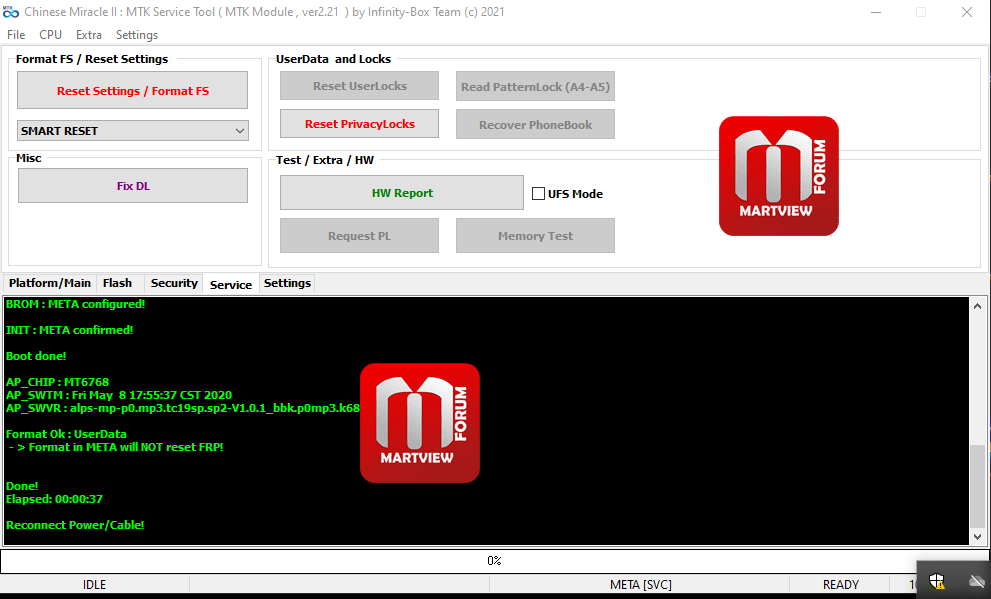Open the Extra menu

[88, 35]
